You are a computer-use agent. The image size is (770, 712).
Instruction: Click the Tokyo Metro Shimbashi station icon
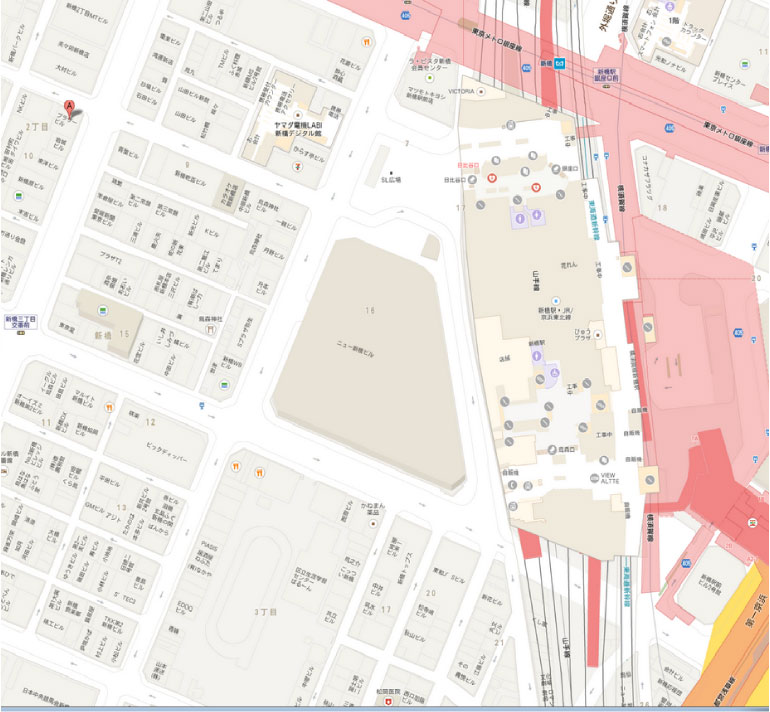(560, 64)
